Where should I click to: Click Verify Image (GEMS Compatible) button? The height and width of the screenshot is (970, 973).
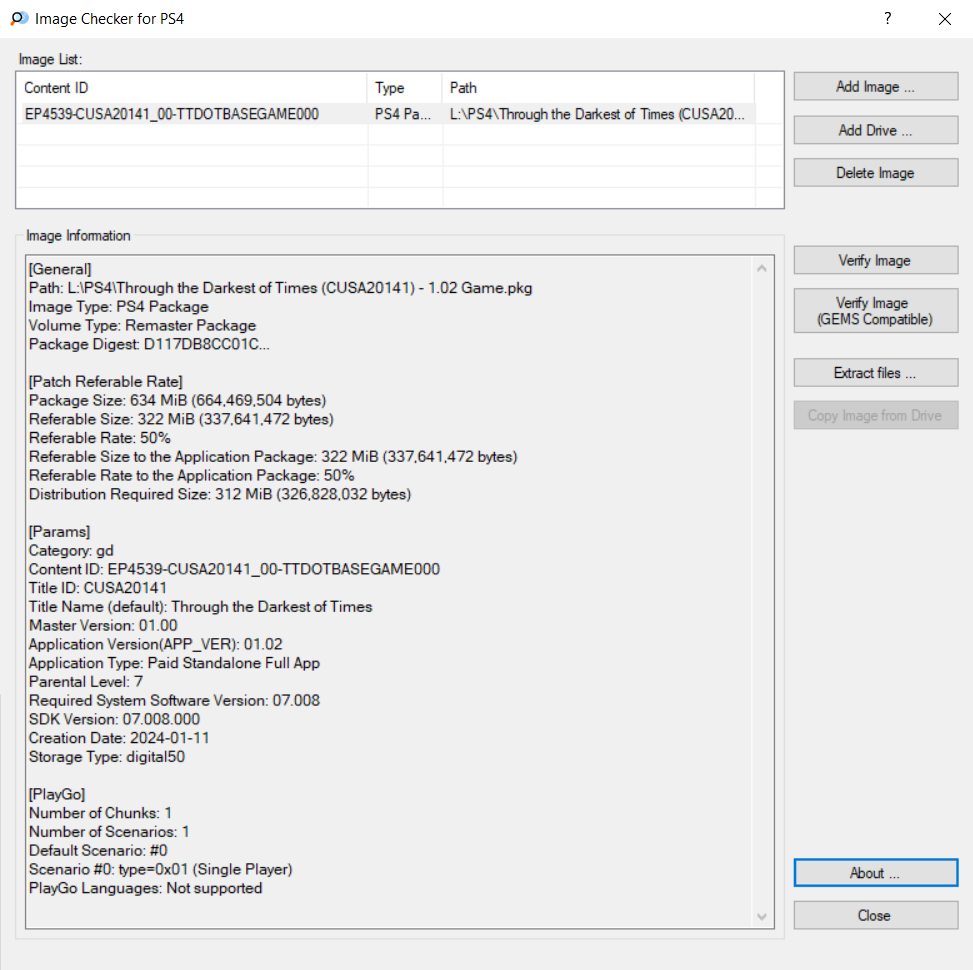point(876,311)
